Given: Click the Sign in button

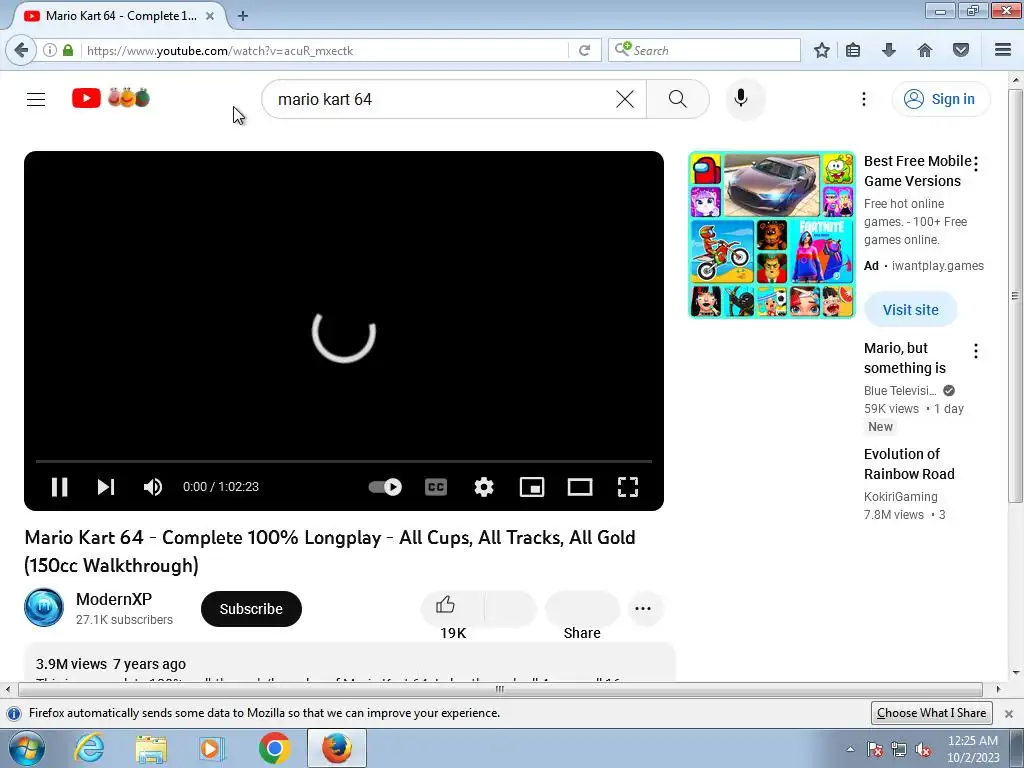Looking at the screenshot, I should click(x=940, y=99).
